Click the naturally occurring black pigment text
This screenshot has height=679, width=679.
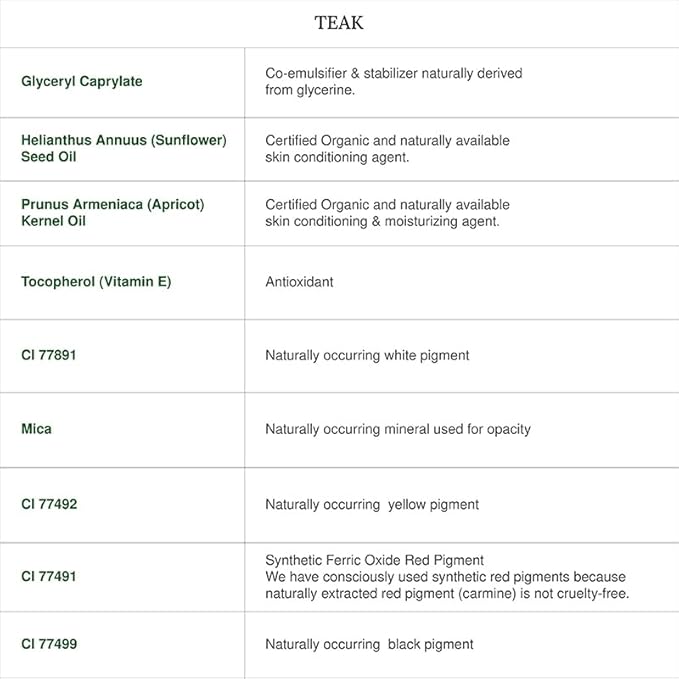click(x=369, y=644)
